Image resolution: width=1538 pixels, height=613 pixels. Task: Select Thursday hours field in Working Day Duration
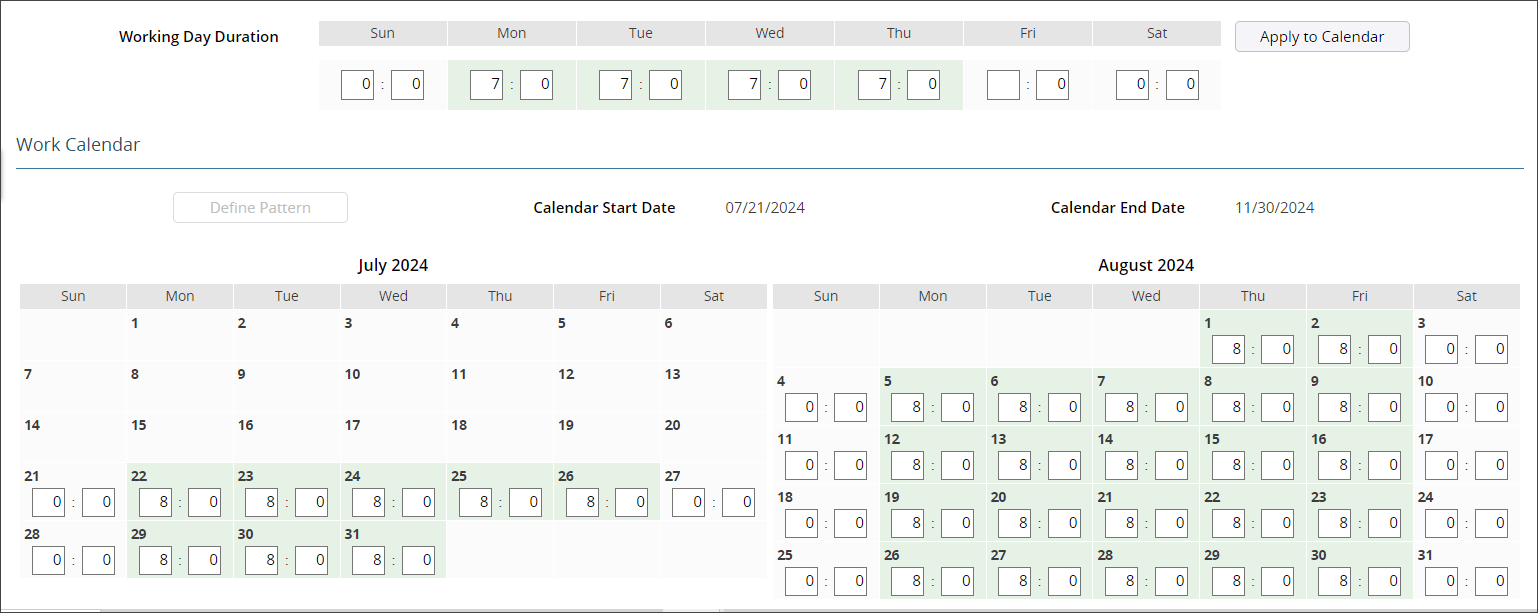pyautogui.click(x=874, y=85)
